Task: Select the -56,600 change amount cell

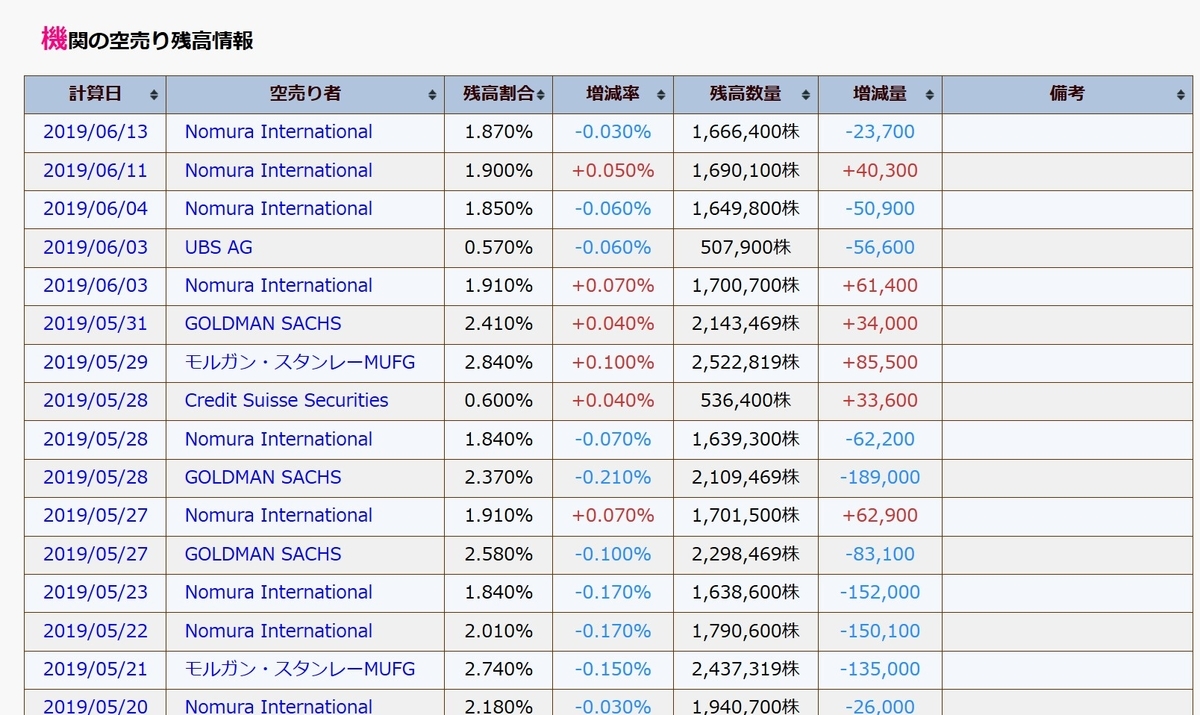Action: click(x=880, y=247)
